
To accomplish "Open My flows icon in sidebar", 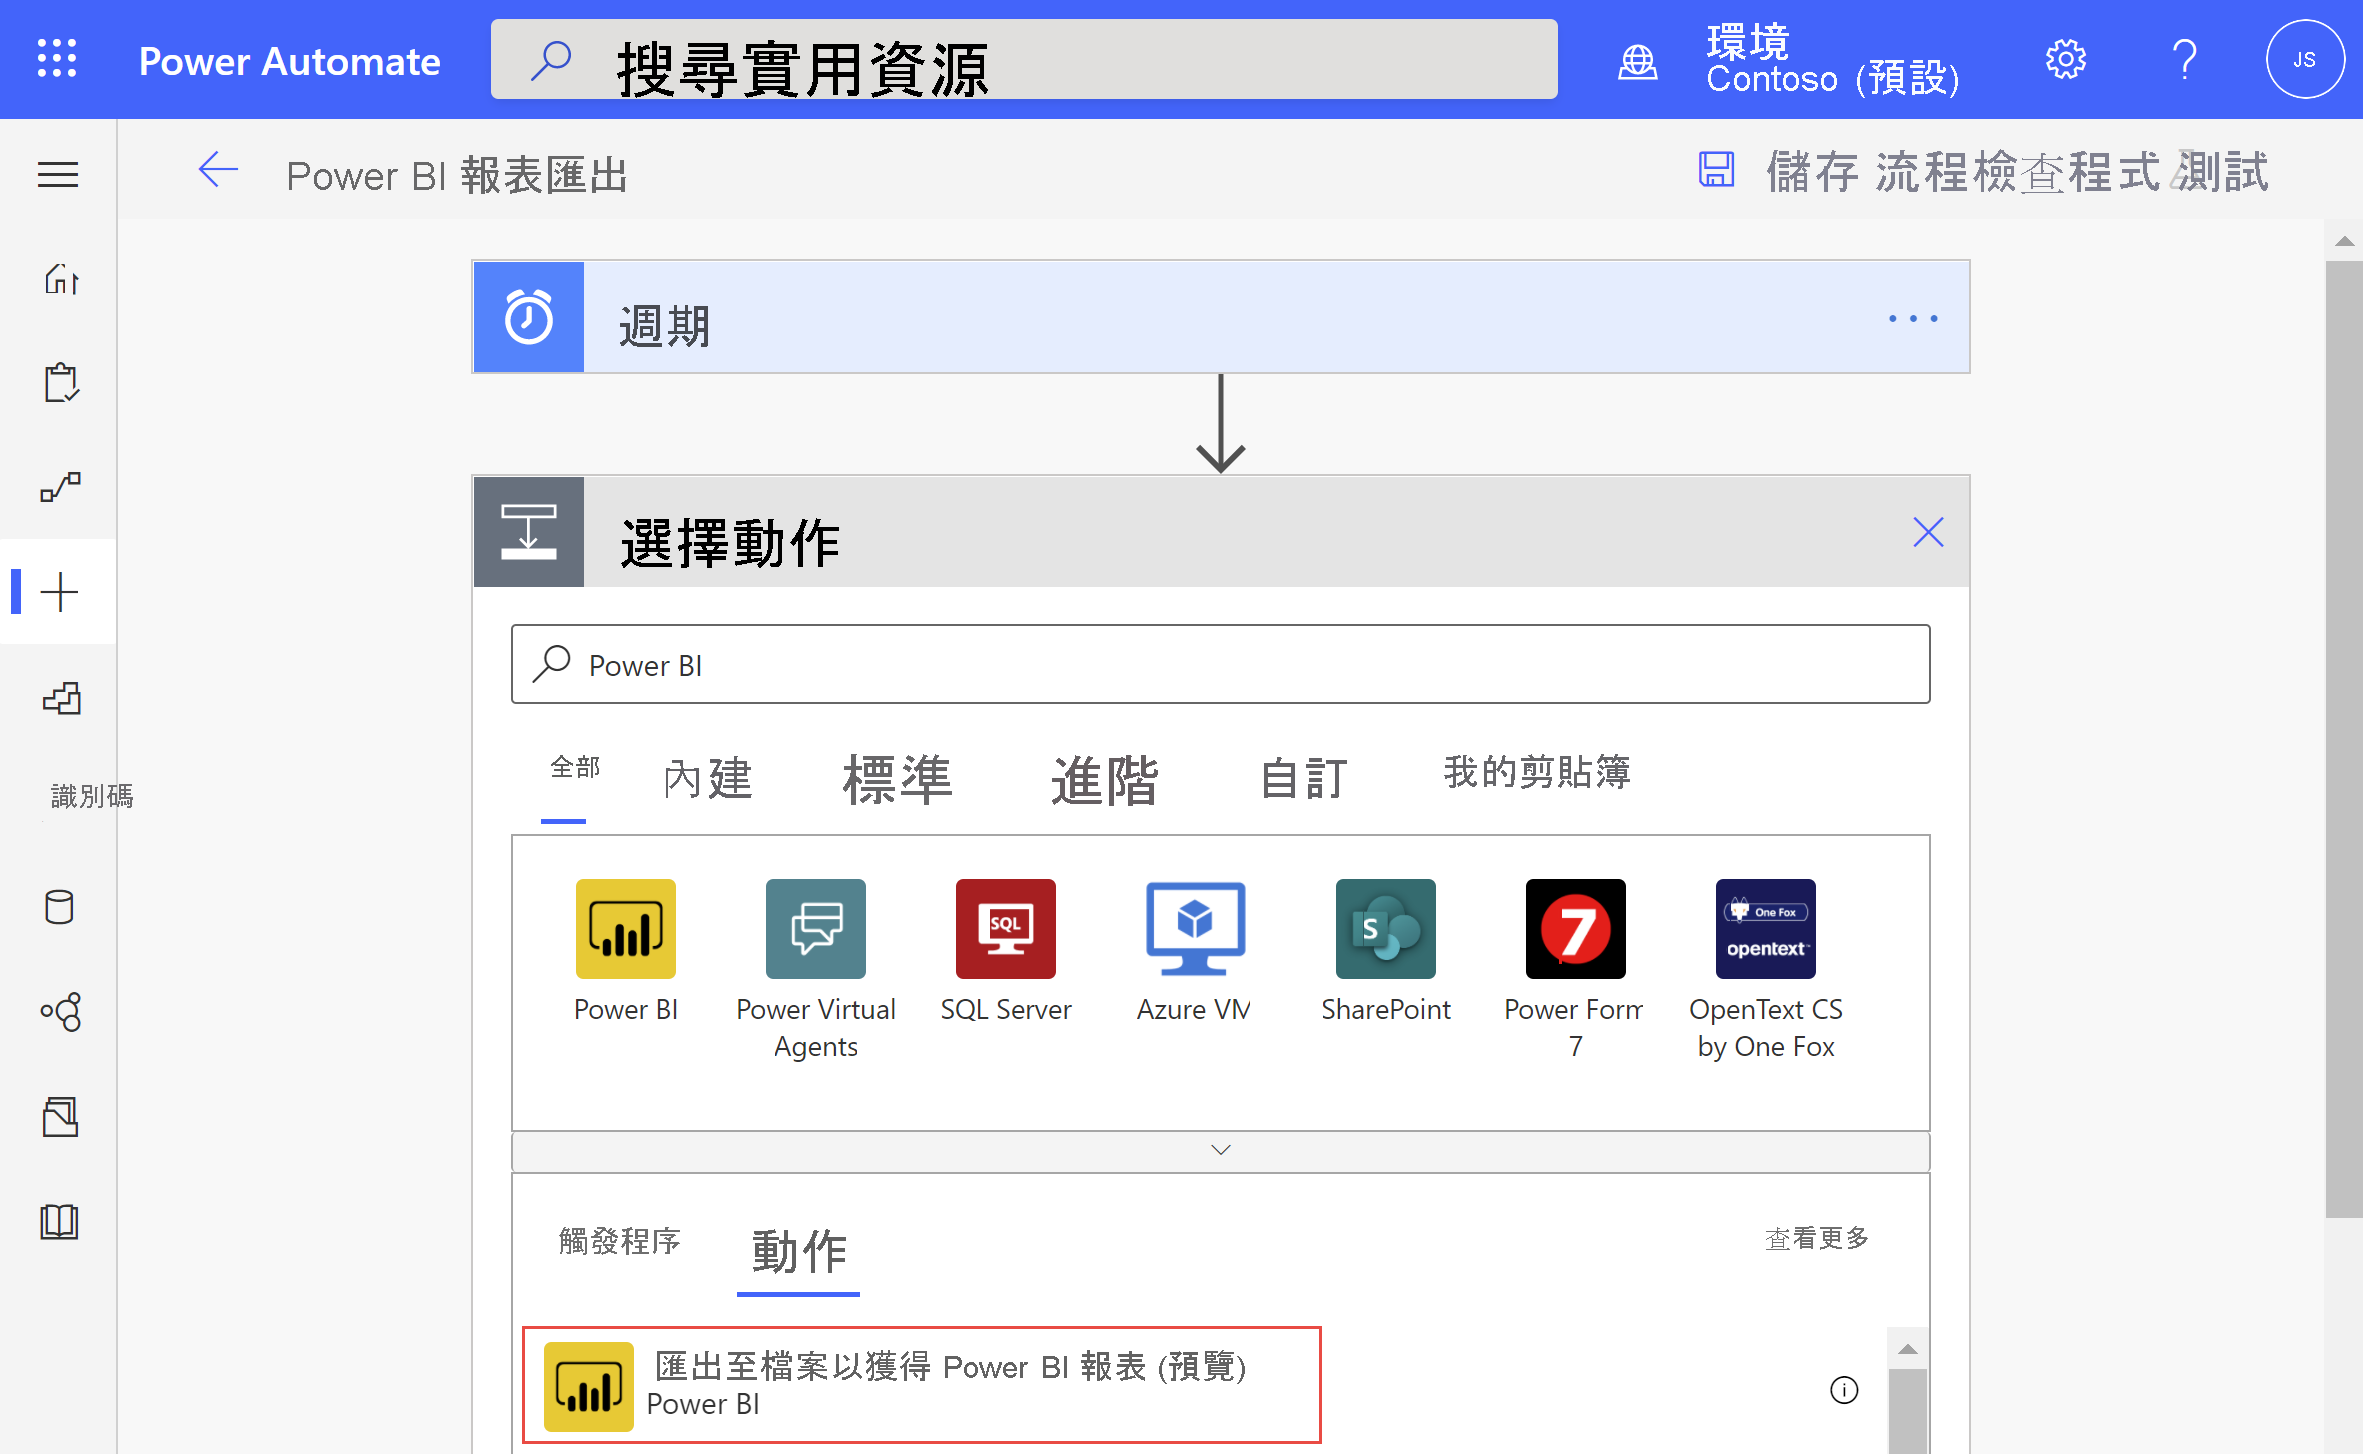I will 60,487.
